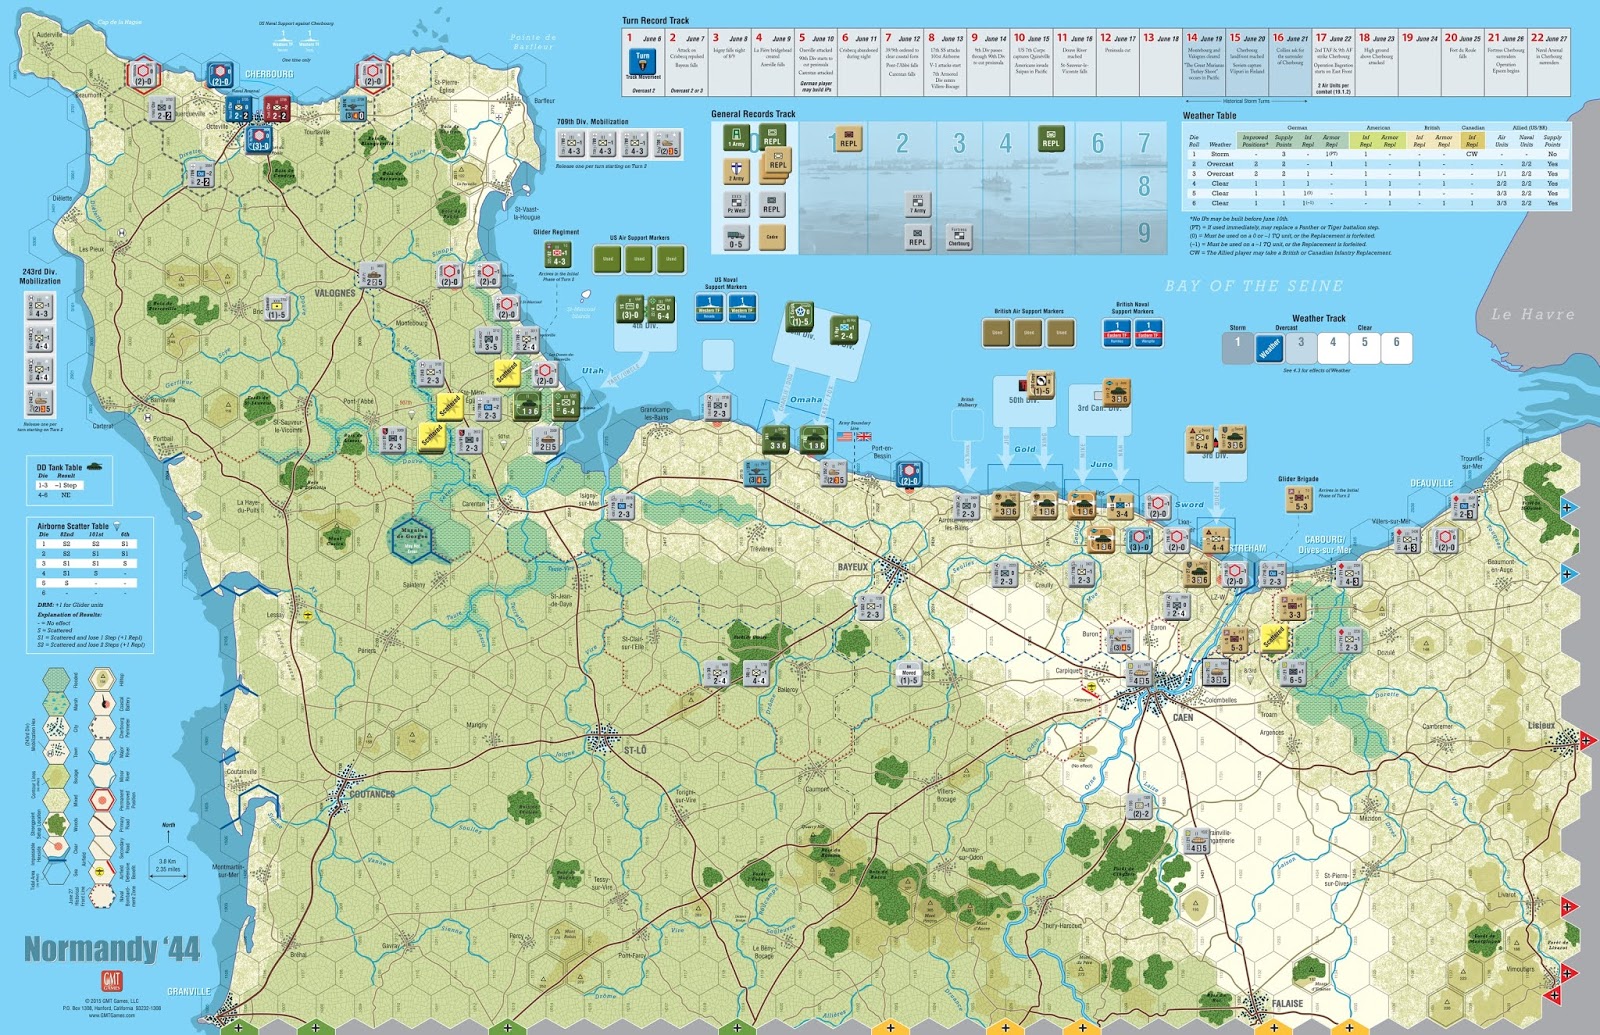Select the tan 2 Army counter
1600x1035 pixels.
pyautogui.click(x=736, y=172)
